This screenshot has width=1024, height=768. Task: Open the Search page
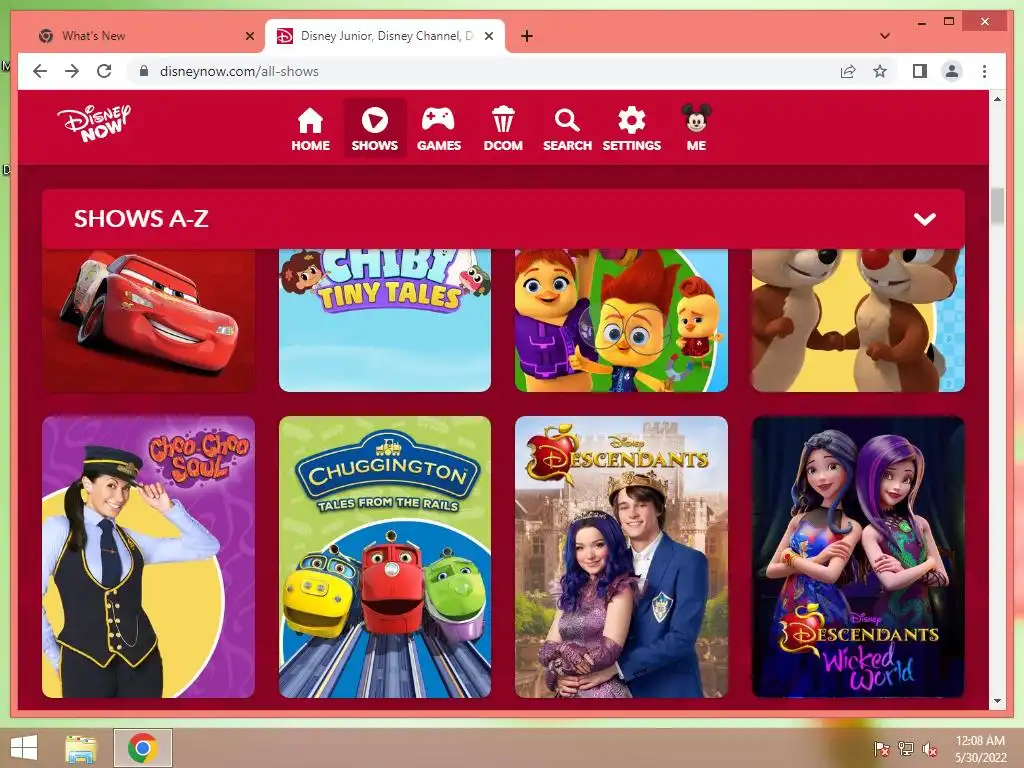tap(567, 129)
